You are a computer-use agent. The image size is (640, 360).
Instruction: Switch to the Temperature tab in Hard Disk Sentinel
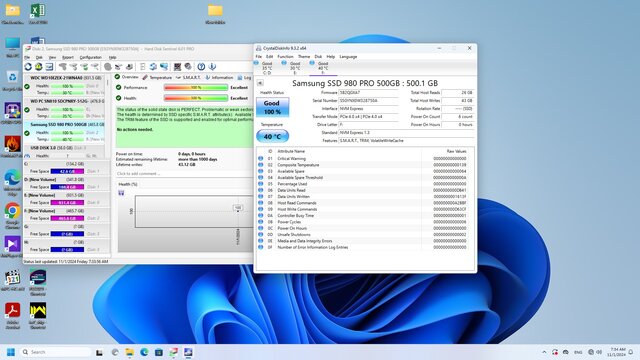(157, 77)
